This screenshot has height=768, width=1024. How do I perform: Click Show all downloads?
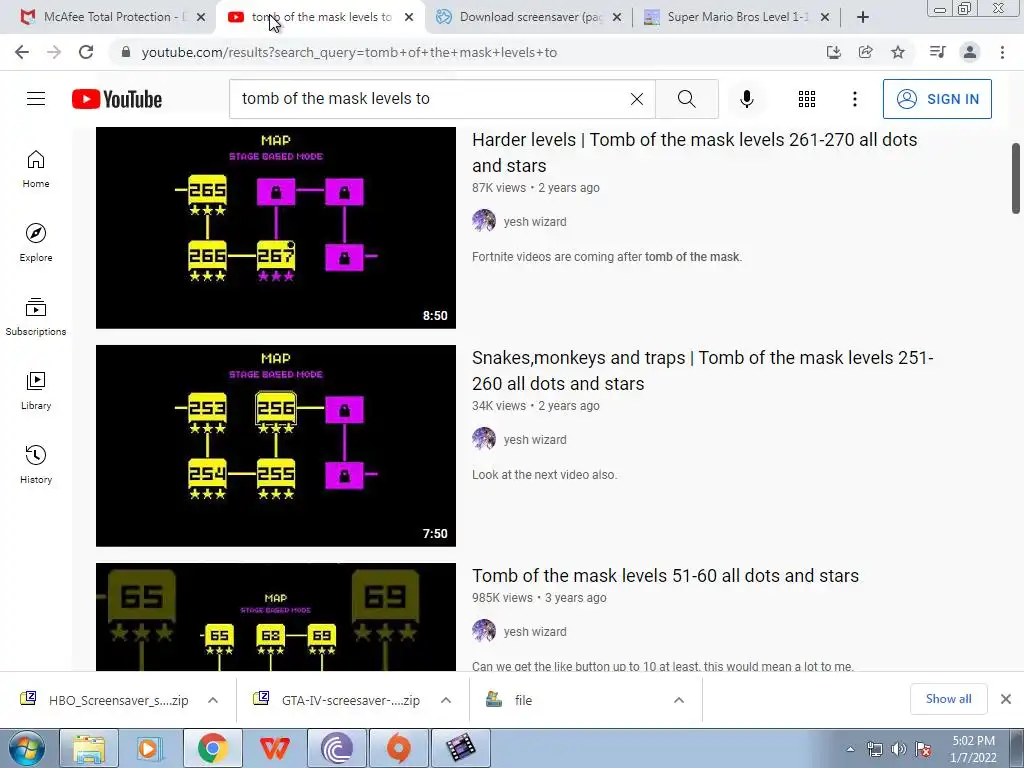pos(948,699)
